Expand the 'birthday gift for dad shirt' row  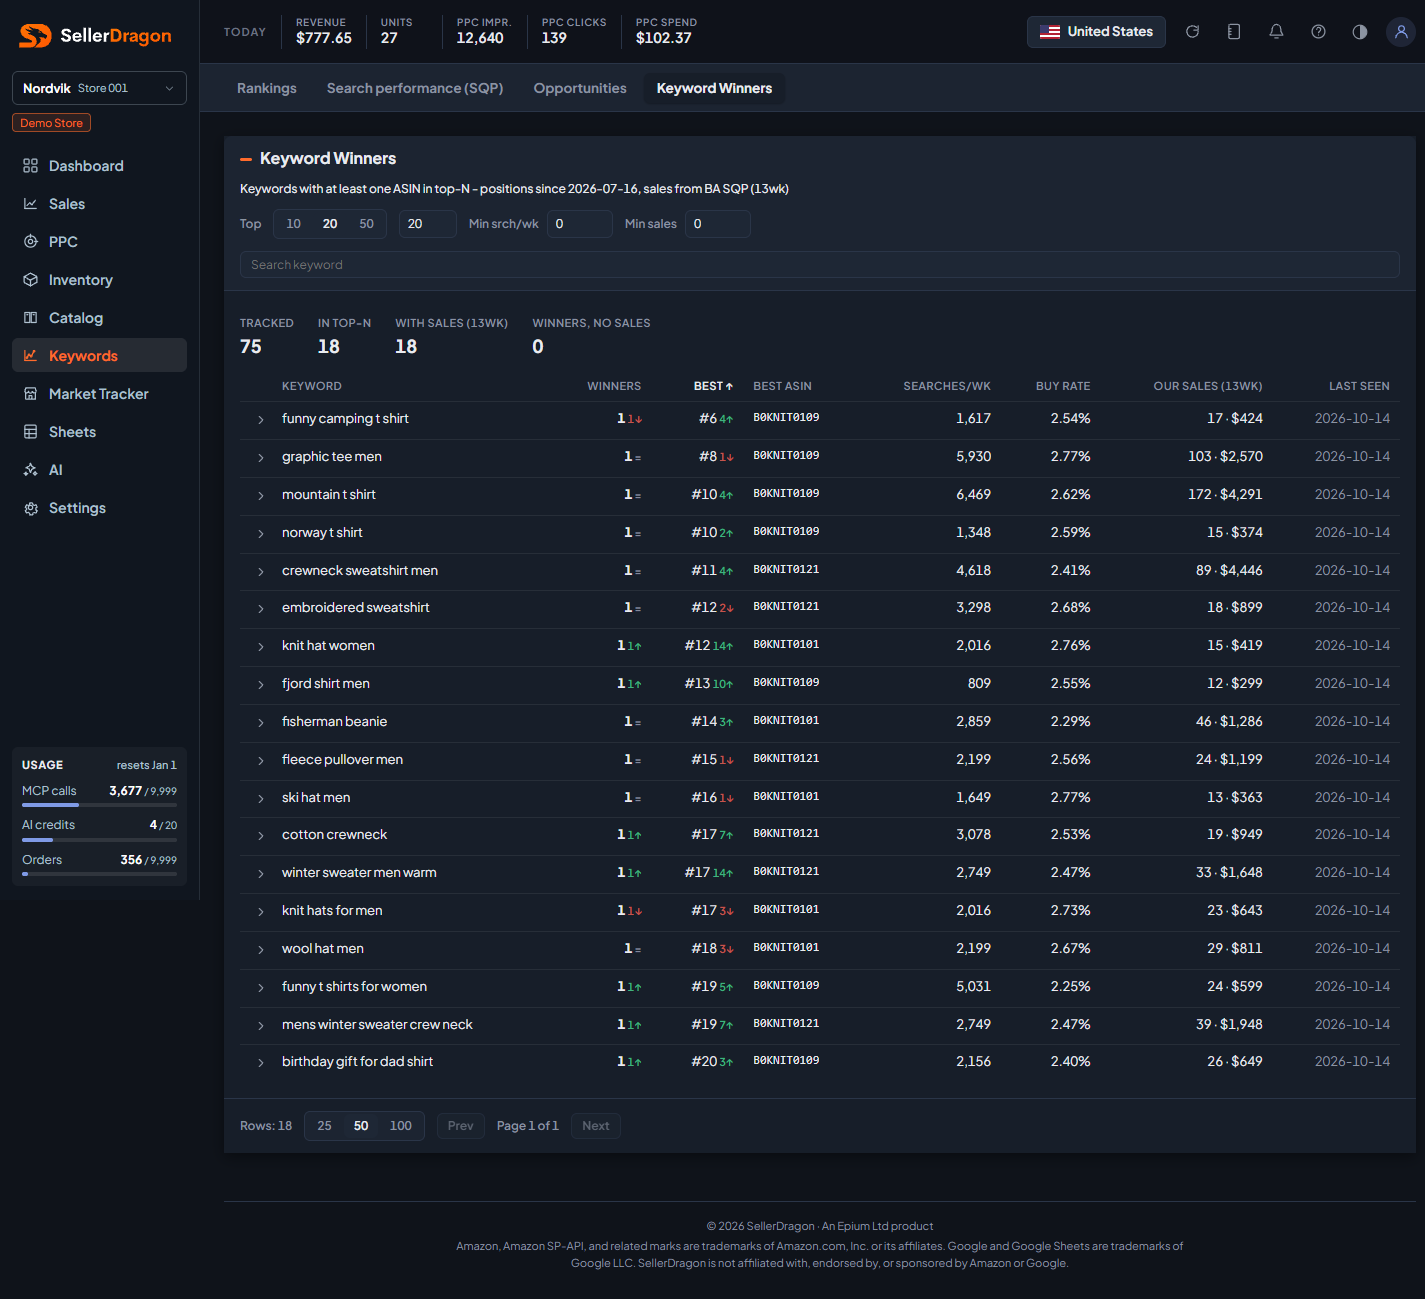pyautogui.click(x=261, y=1063)
